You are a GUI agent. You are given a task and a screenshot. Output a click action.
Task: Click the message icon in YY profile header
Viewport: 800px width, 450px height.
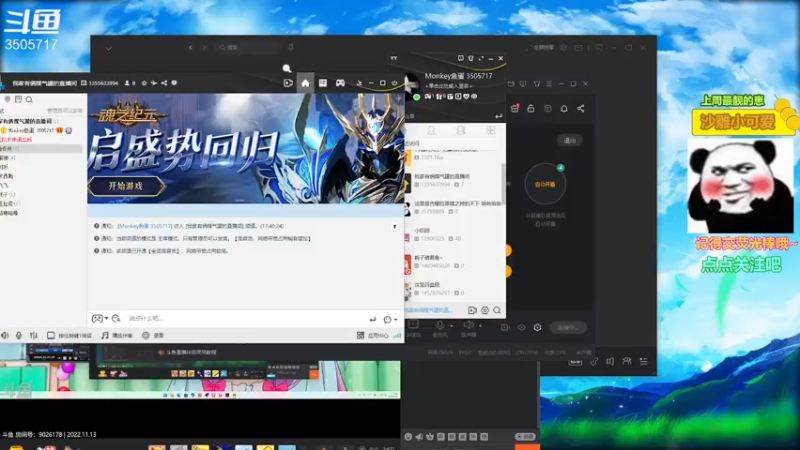(461, 58)
